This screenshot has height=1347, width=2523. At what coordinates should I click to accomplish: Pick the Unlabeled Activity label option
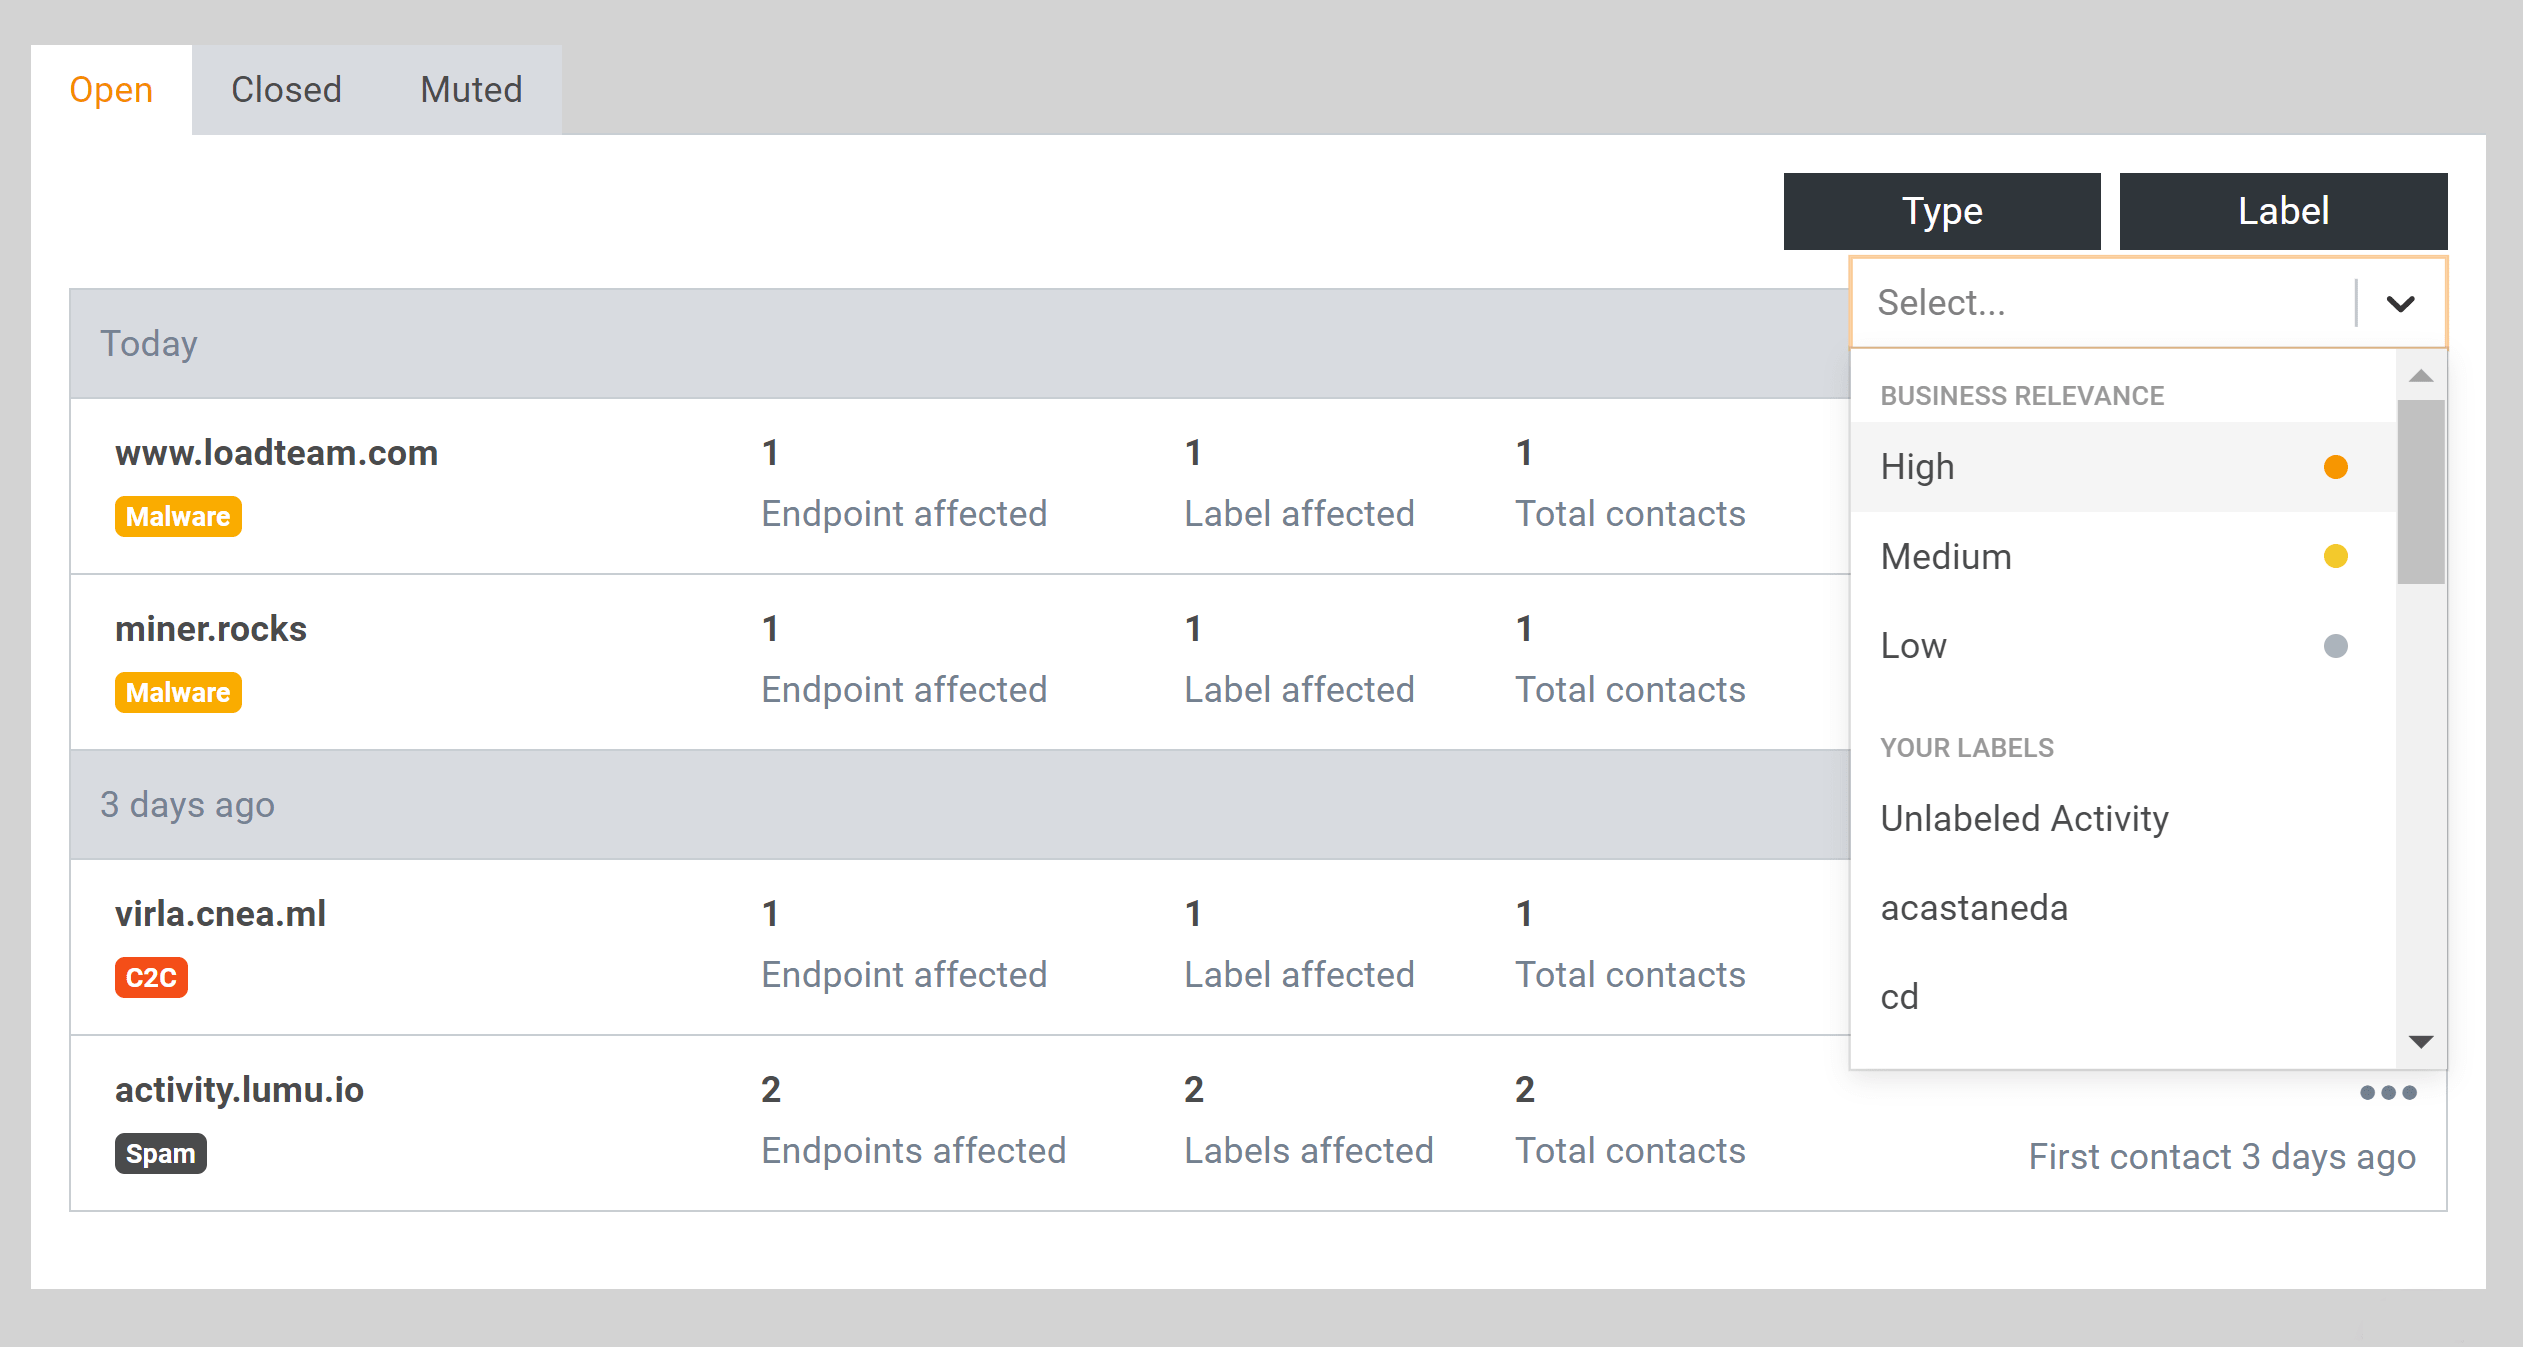2024,819
